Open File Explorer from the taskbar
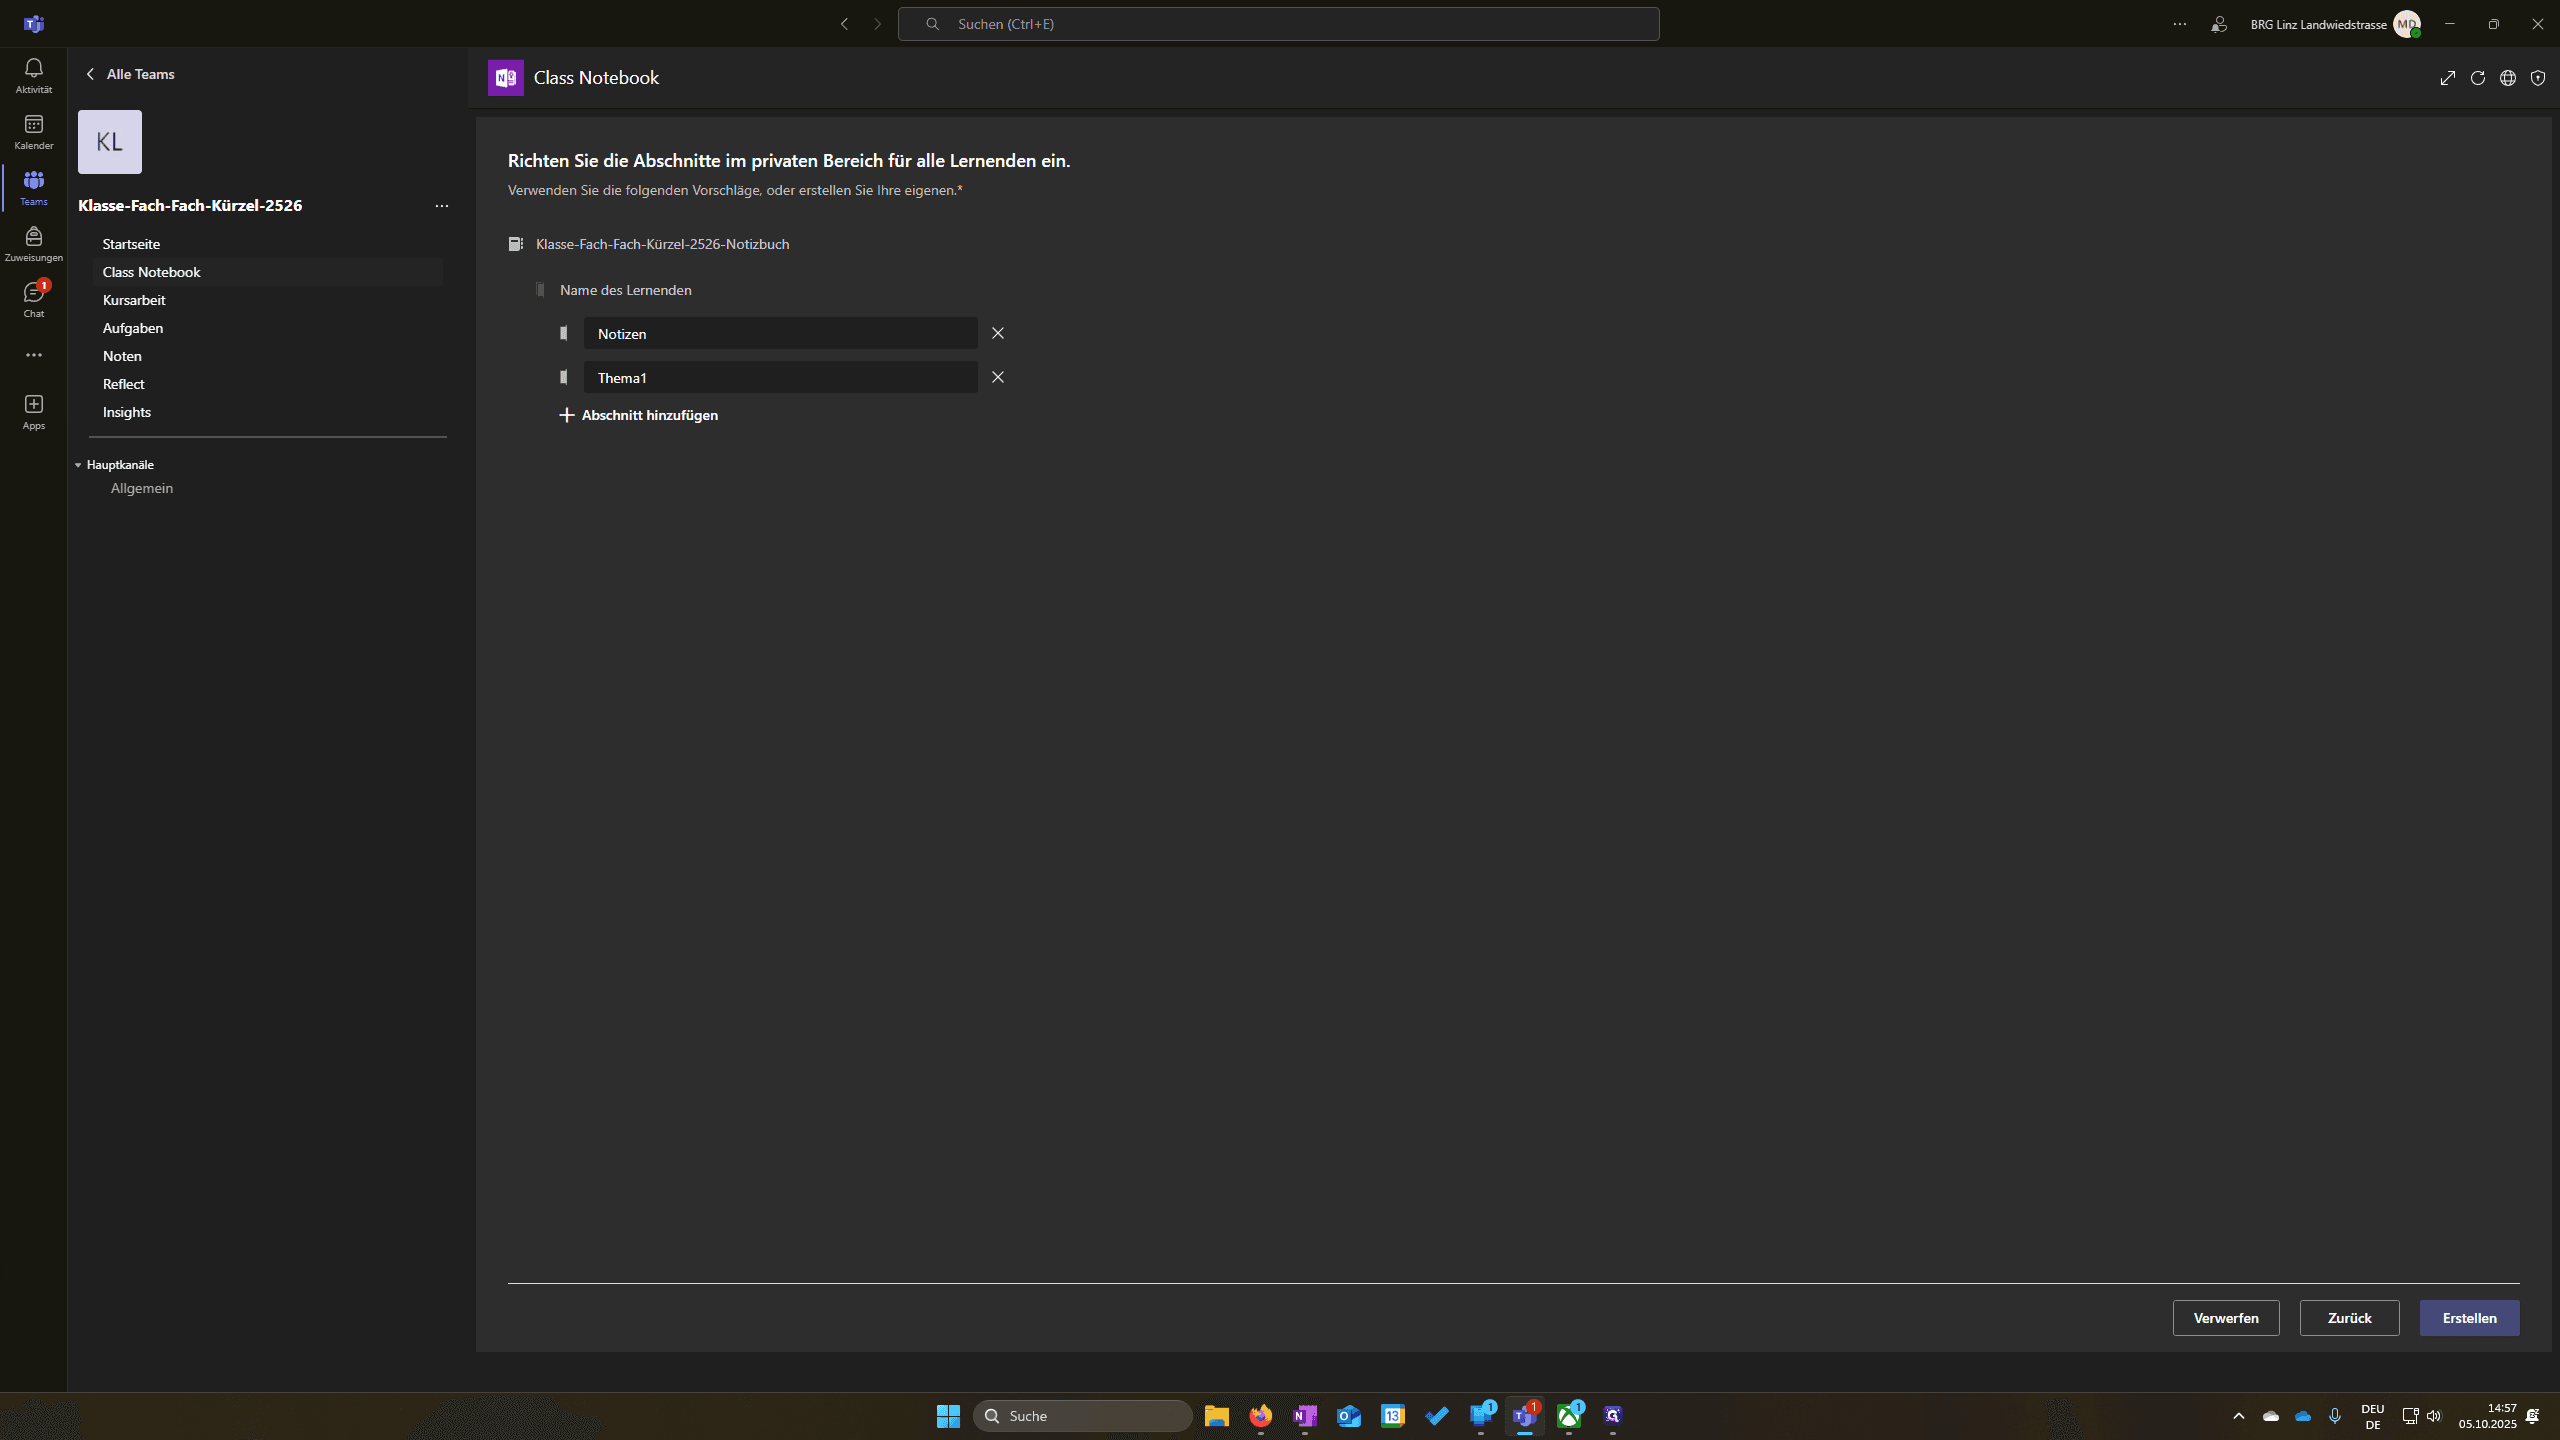This screenshot has height=1440, width=2560. (1216, 1416)
